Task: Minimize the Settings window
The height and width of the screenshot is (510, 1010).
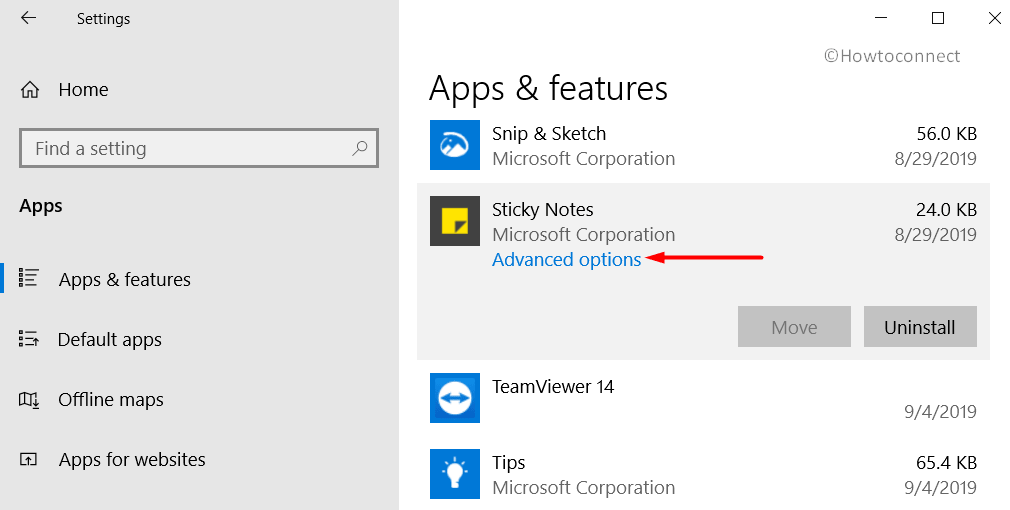Action: pos(881,18)
